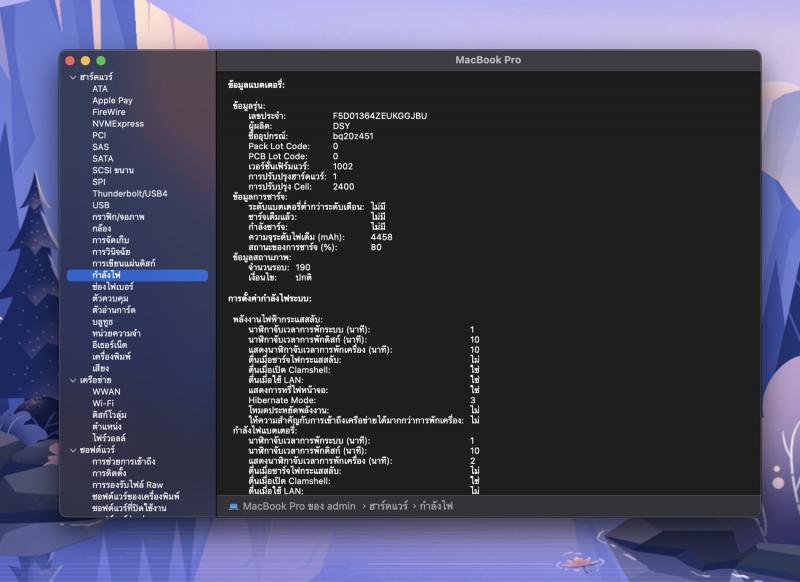Open the การวินิจฉัย entry
Viewport: 800px width, 582px height.
point(111,252)
